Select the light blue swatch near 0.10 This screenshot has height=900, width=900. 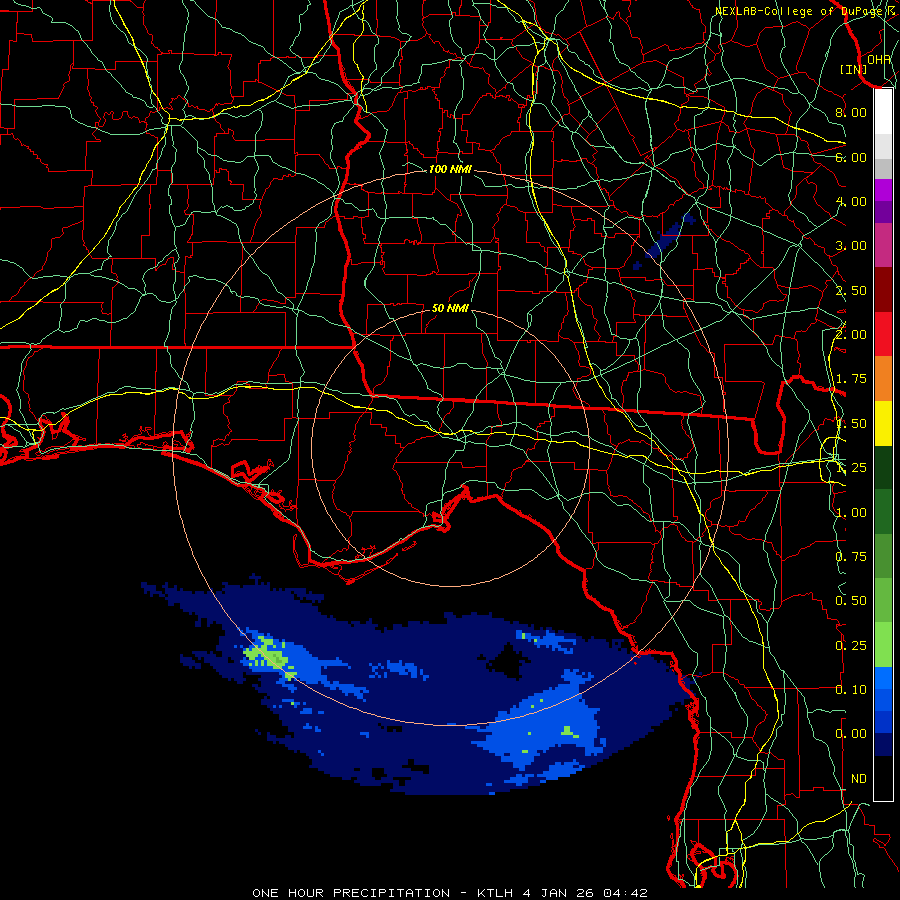click(x=883, y=678)
